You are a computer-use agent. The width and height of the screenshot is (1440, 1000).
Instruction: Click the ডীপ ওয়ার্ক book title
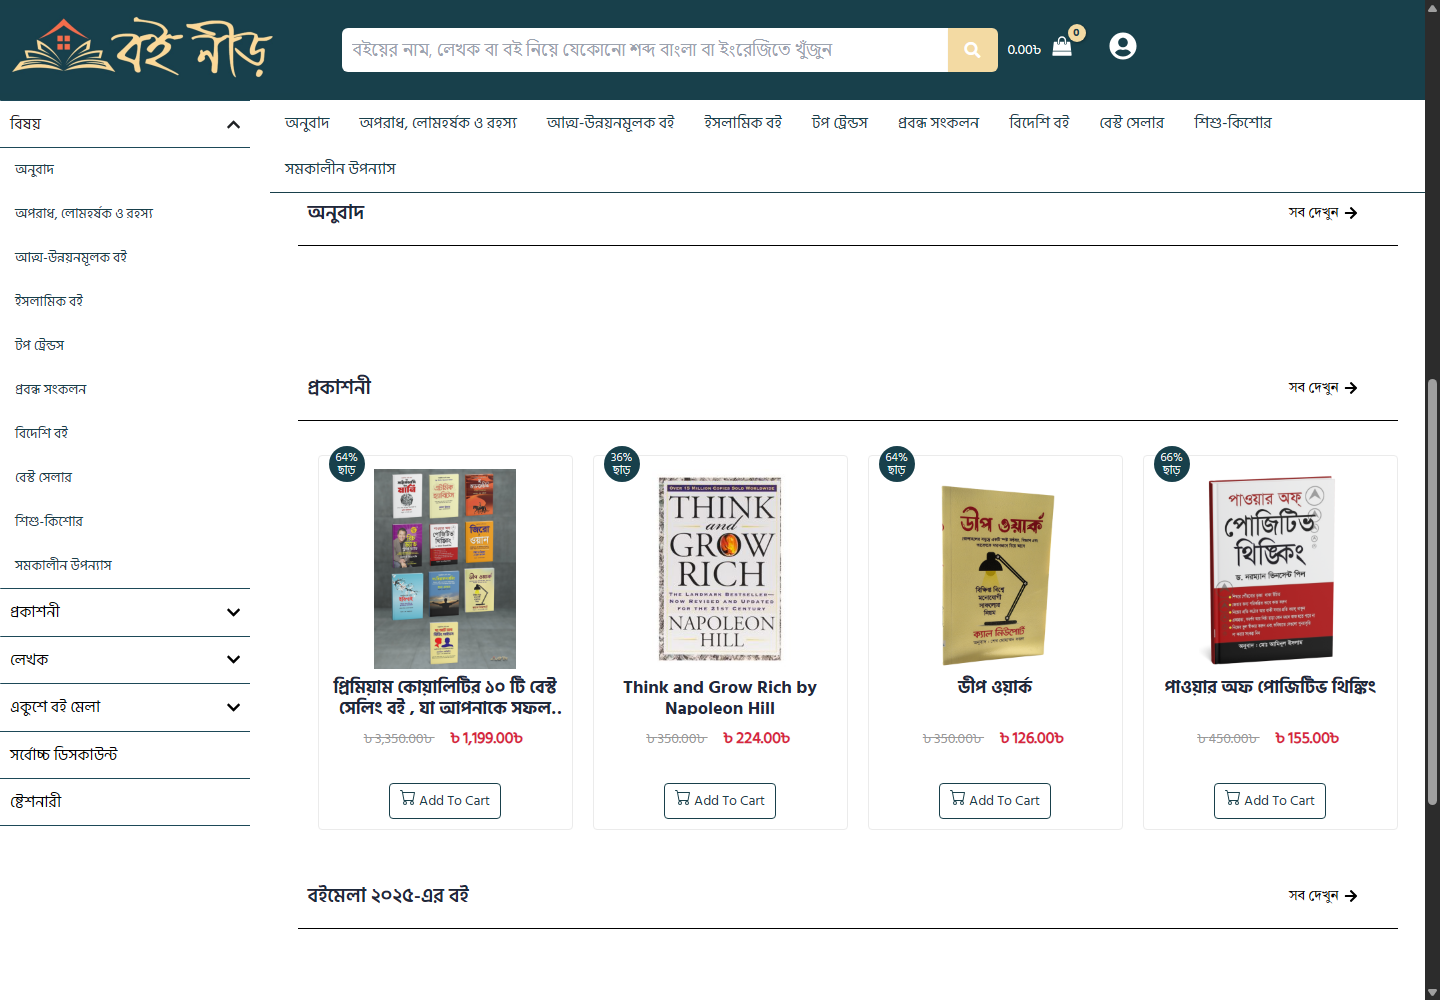point(995,687)
